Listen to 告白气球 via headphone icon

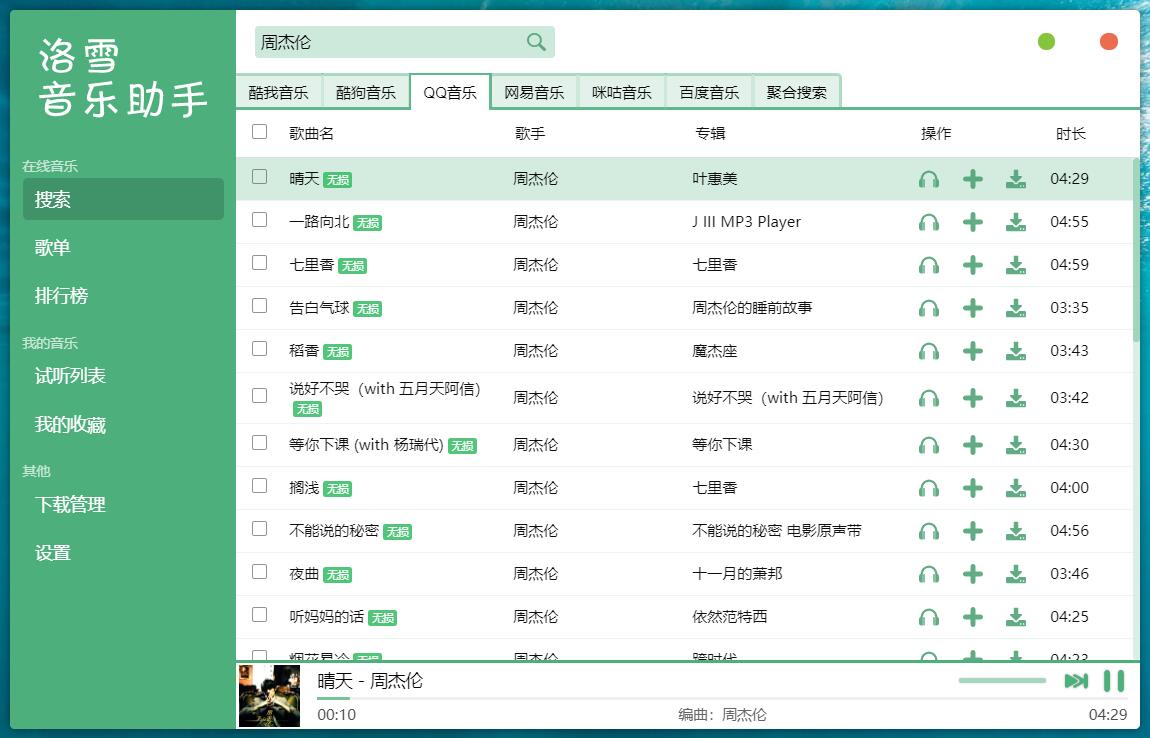coord(929,308)
